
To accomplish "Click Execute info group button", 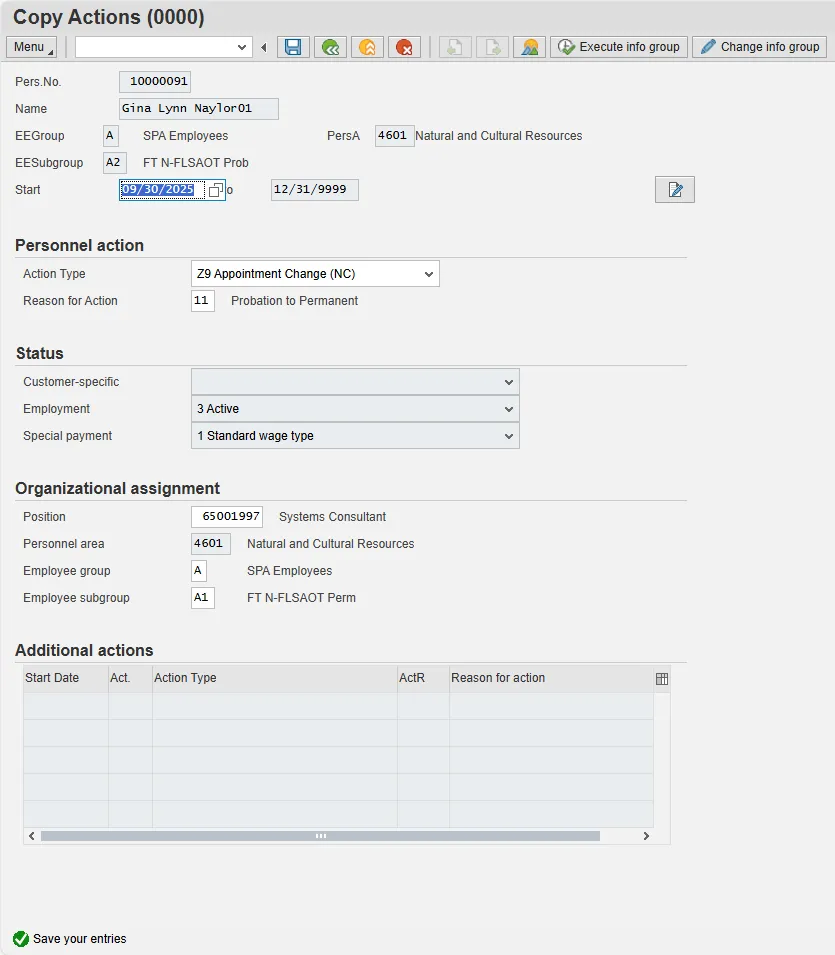I will 619,47.
